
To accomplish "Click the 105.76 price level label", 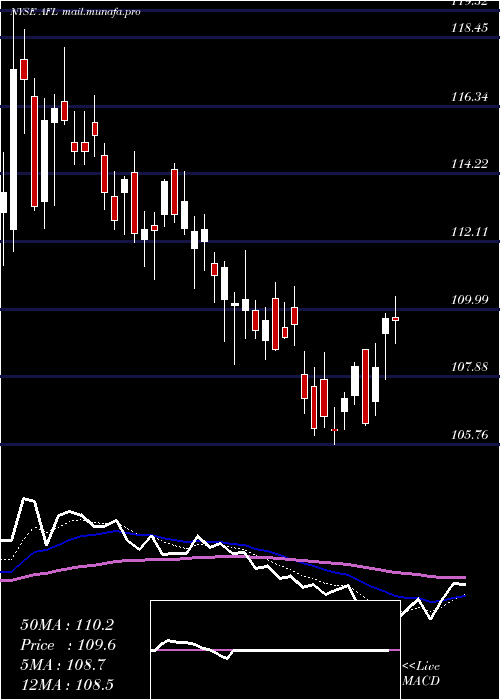I will (x=469, y=434).
